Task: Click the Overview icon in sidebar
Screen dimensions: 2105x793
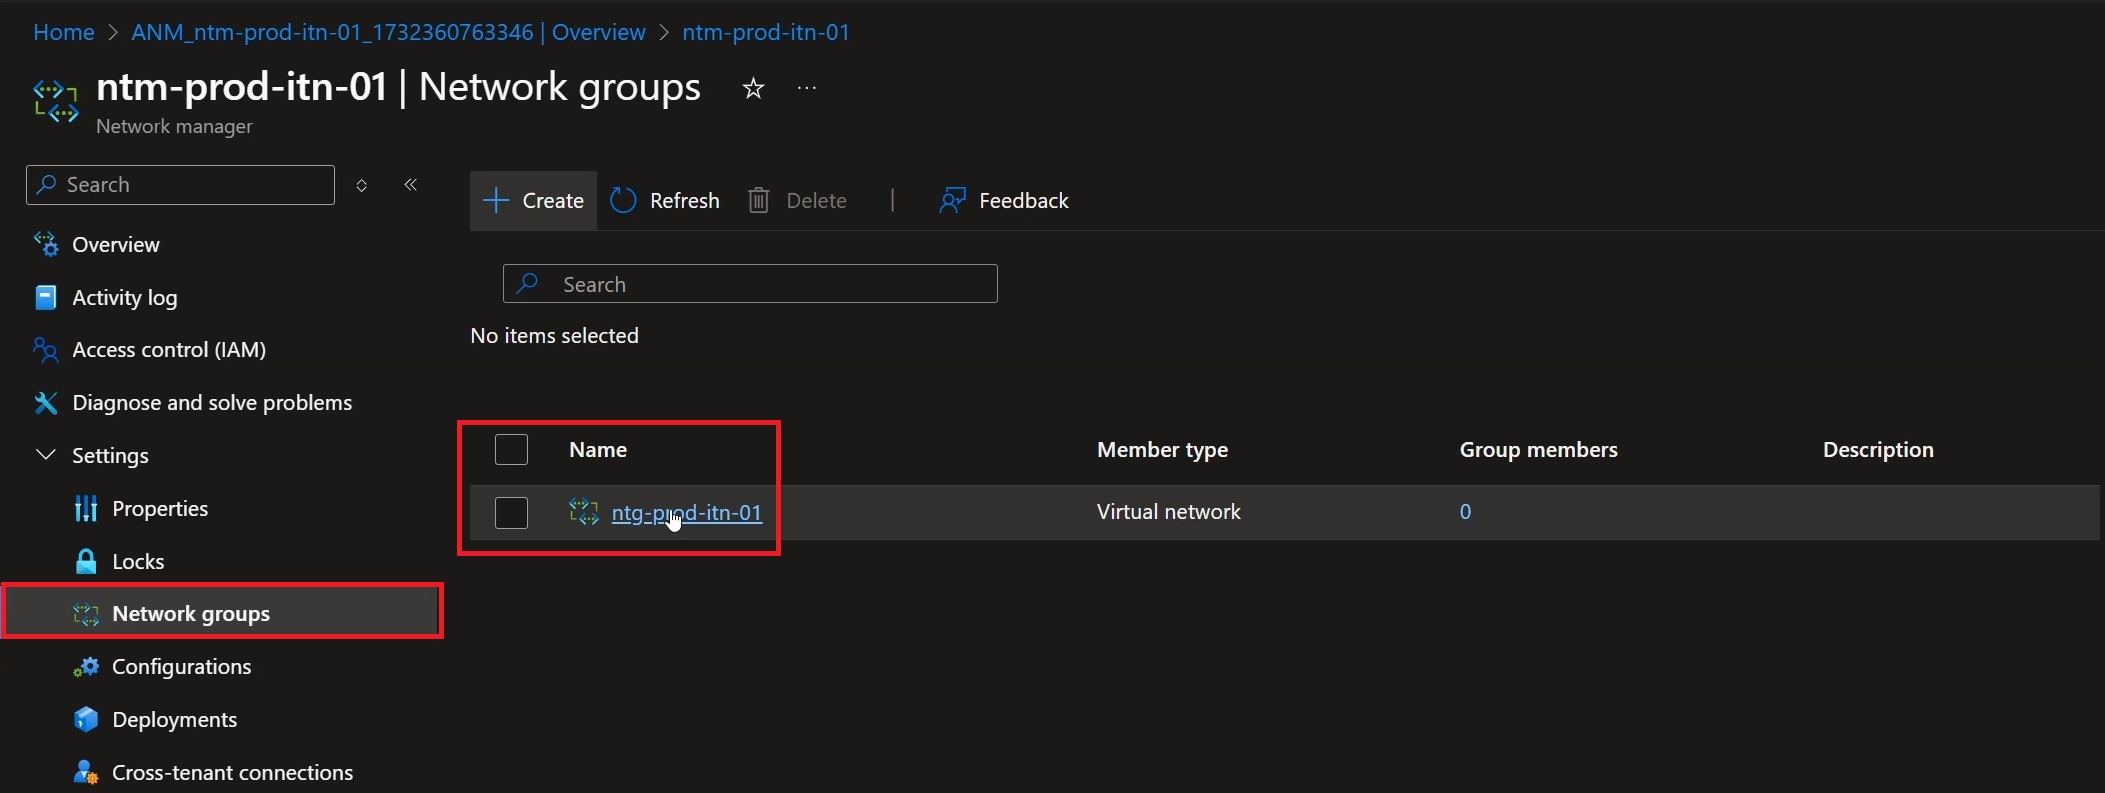Action: pyautogui.click(x=46, y=244)
